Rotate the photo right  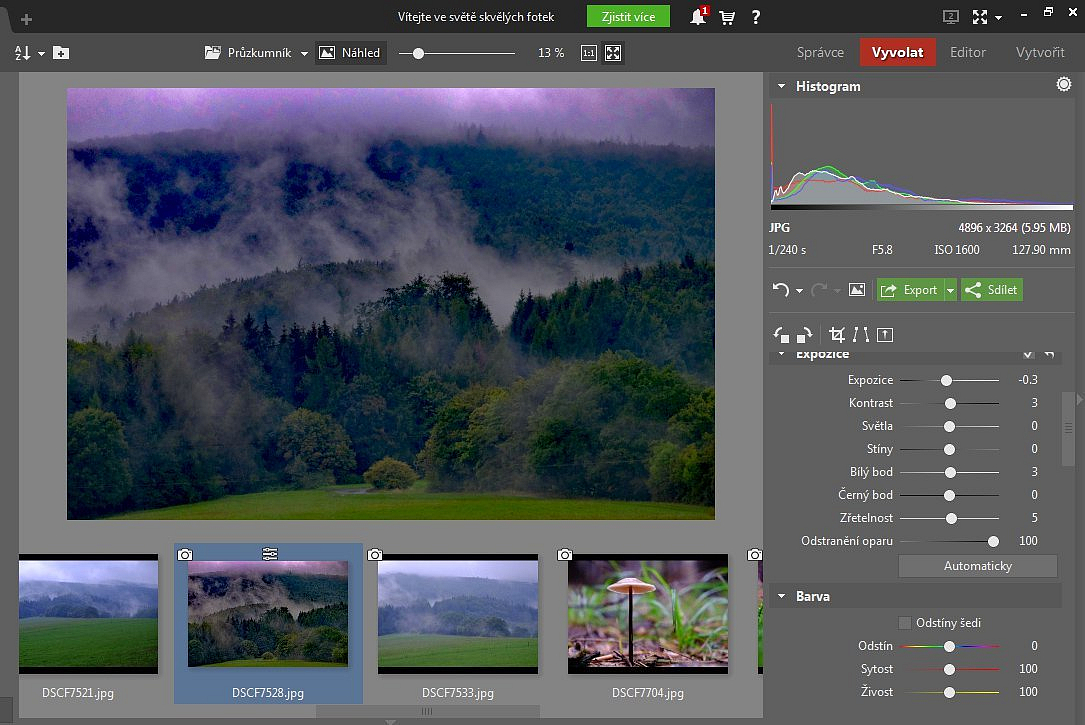[x=804, y=335]
